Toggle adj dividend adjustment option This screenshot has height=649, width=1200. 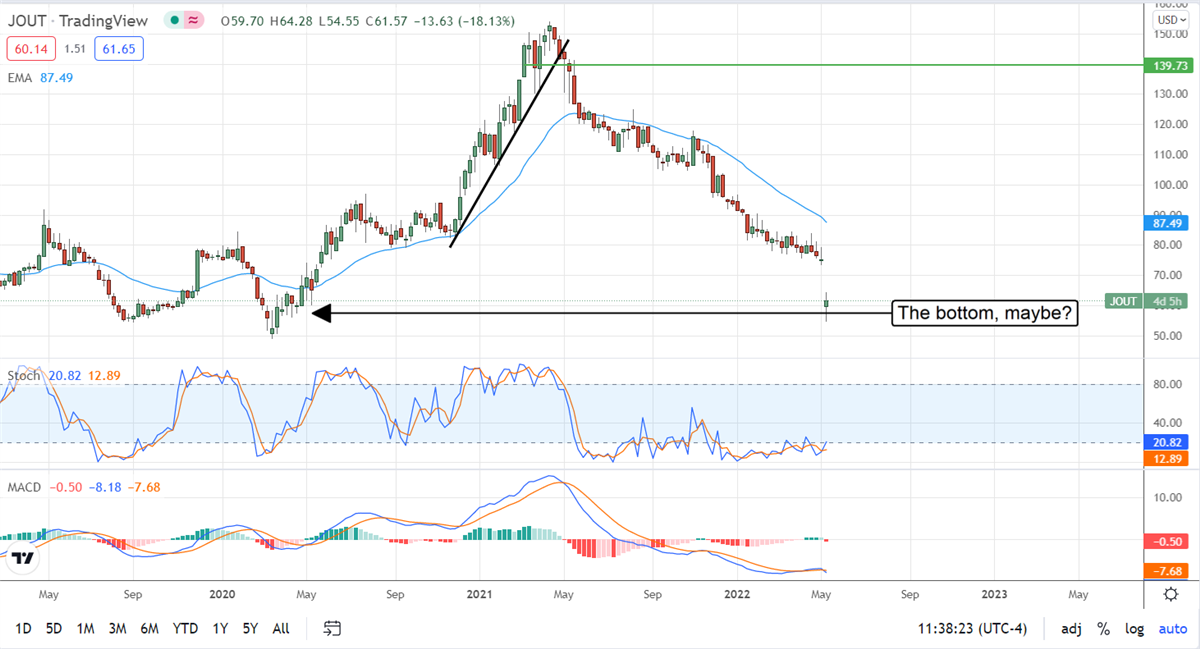tap(1070, 629)
